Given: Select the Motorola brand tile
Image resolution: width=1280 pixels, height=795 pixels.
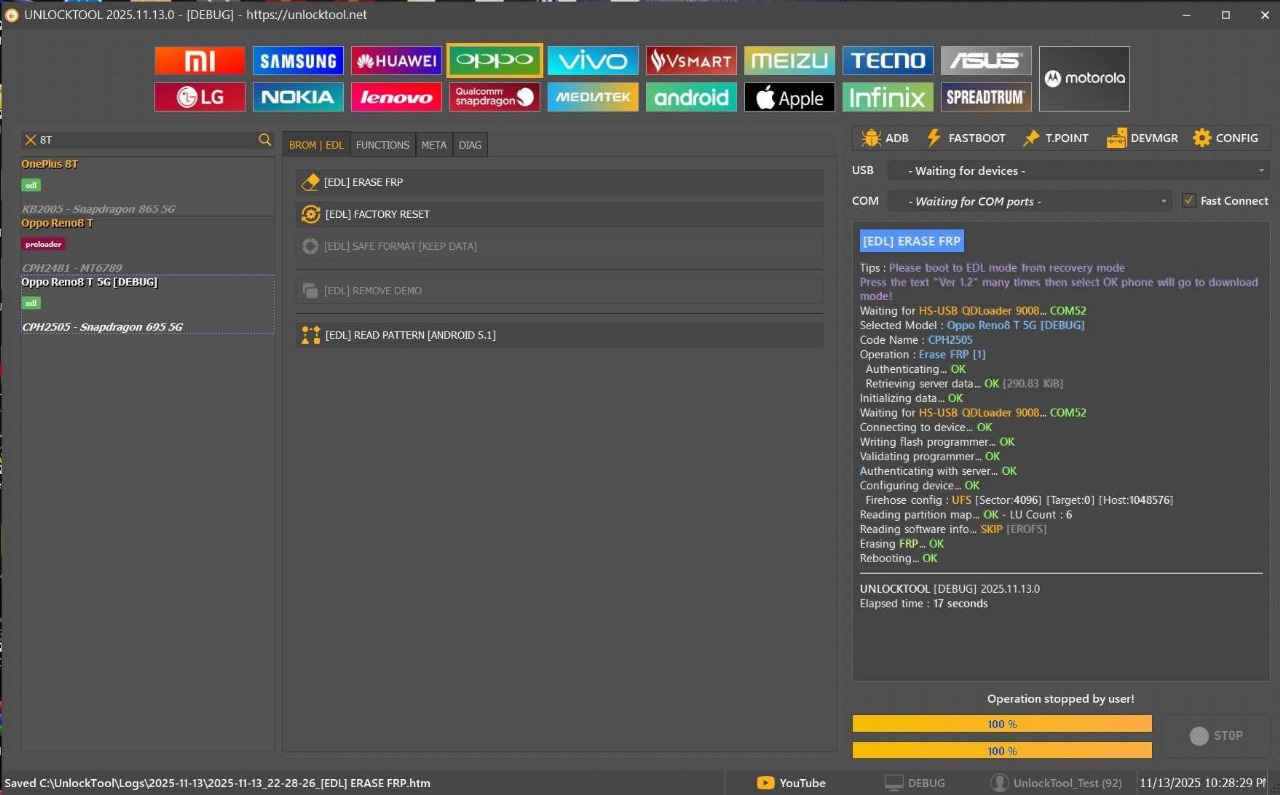Looking at the screenshot, I should [x=1084, y=79].
